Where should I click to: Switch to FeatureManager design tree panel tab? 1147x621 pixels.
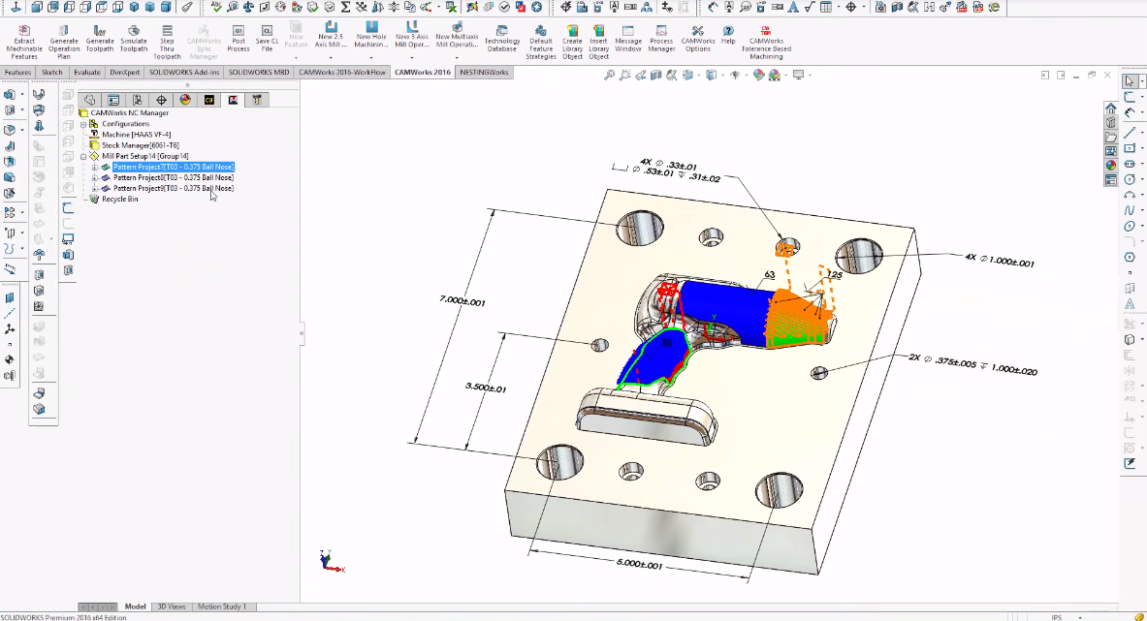(x=89, y=100)
